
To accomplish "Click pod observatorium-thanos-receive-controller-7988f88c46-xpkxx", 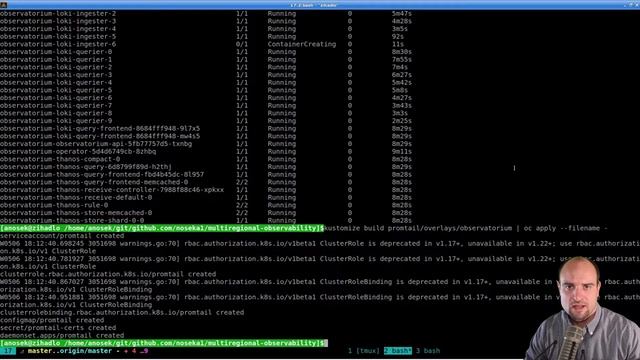I will 112,190.
